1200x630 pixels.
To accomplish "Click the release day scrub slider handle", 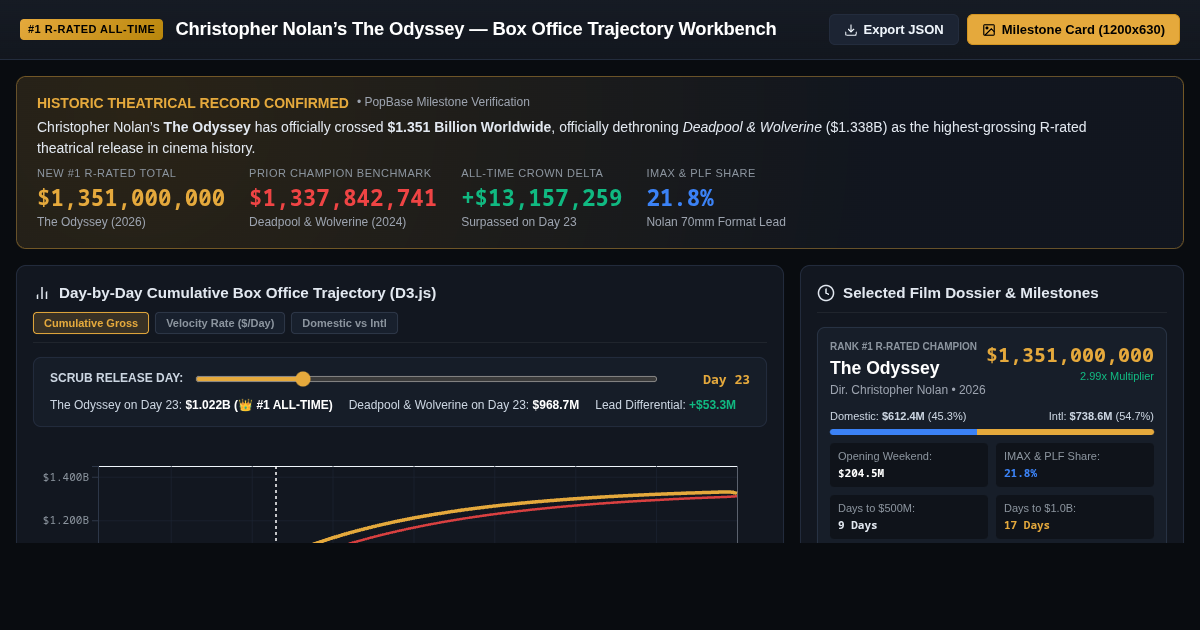I will (x=303, y=379).
